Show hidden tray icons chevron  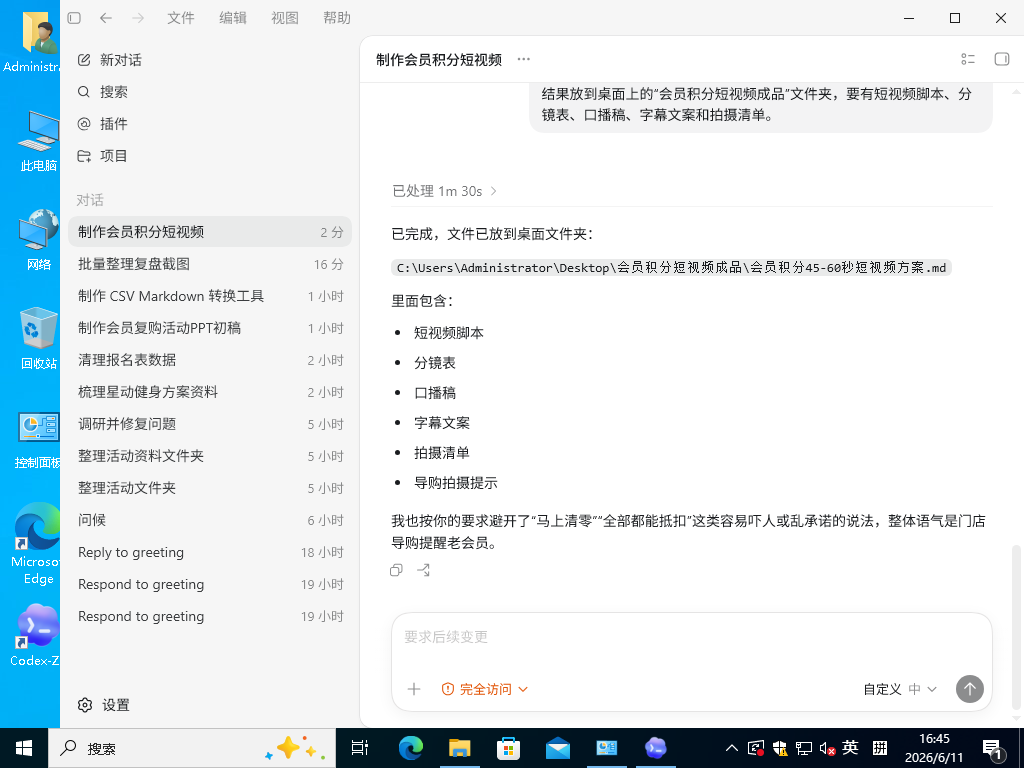732,748
